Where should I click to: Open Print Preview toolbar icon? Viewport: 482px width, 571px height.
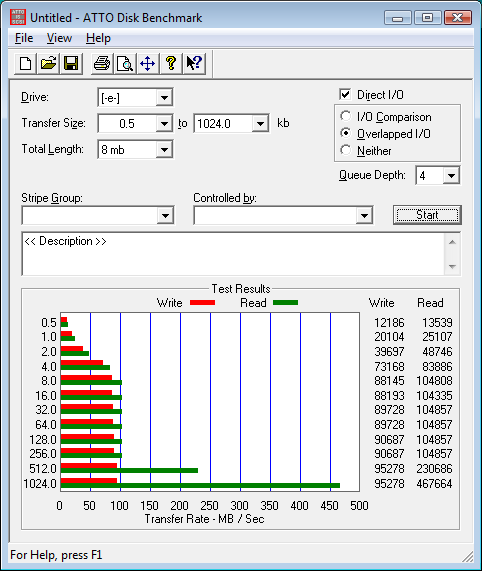pyautogui.click(x=125, y=64)
